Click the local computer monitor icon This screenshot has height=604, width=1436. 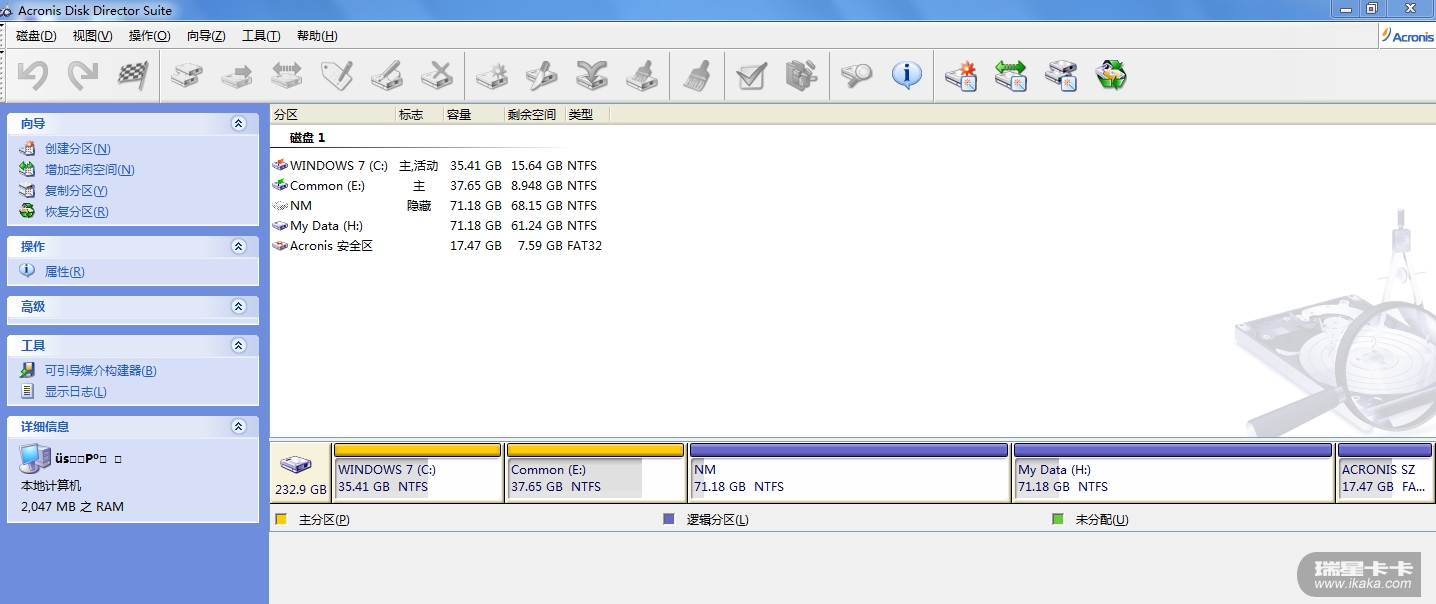coord(35,459)
